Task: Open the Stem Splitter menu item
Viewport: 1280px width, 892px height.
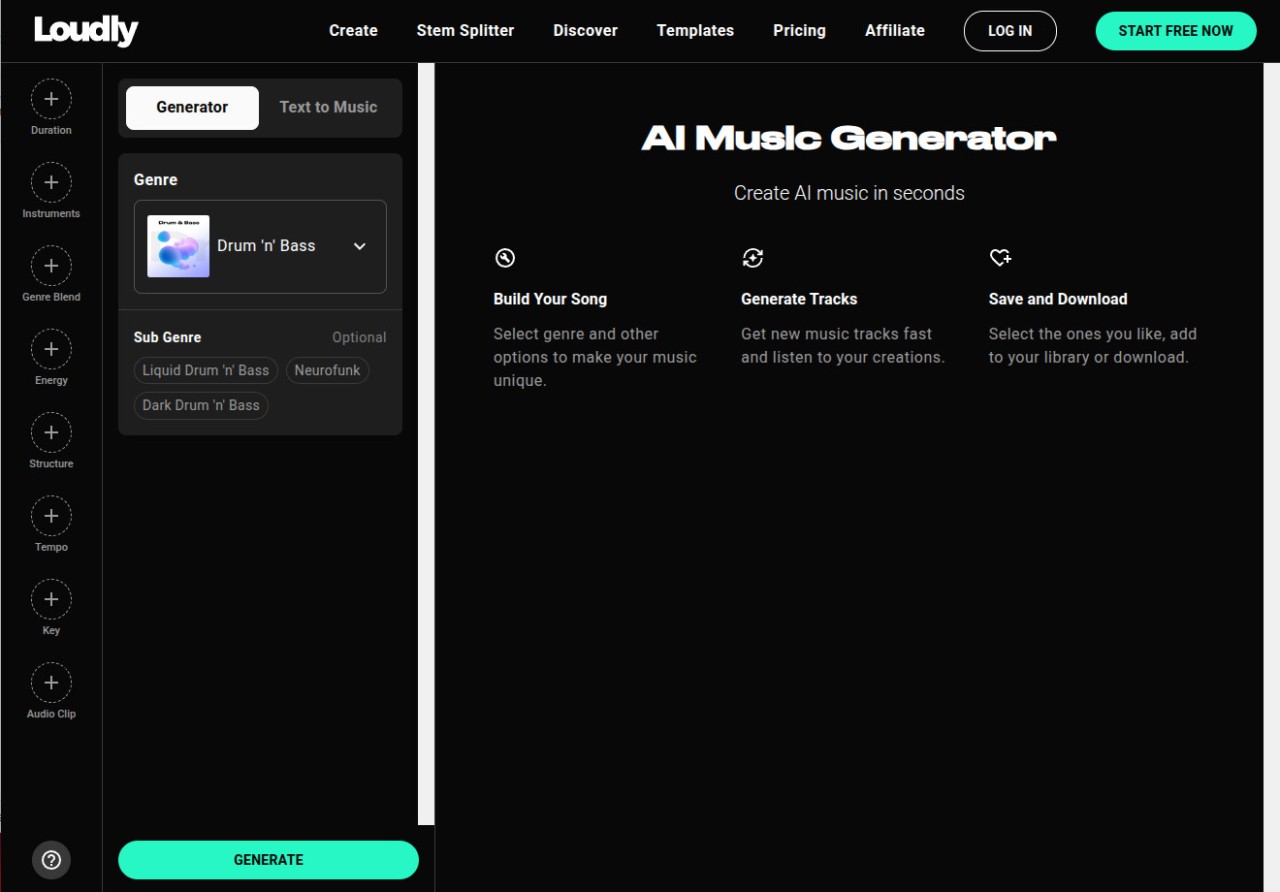Action: pyautogui.click(x=465, y=31)
